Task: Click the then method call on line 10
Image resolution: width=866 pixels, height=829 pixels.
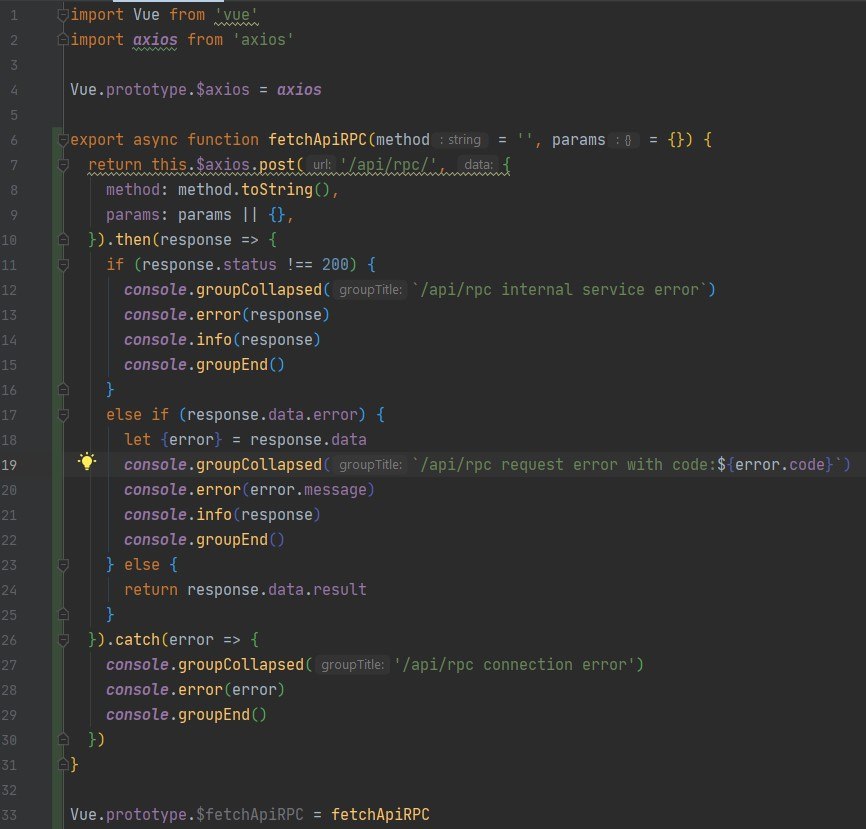Action: pos(133,240)
